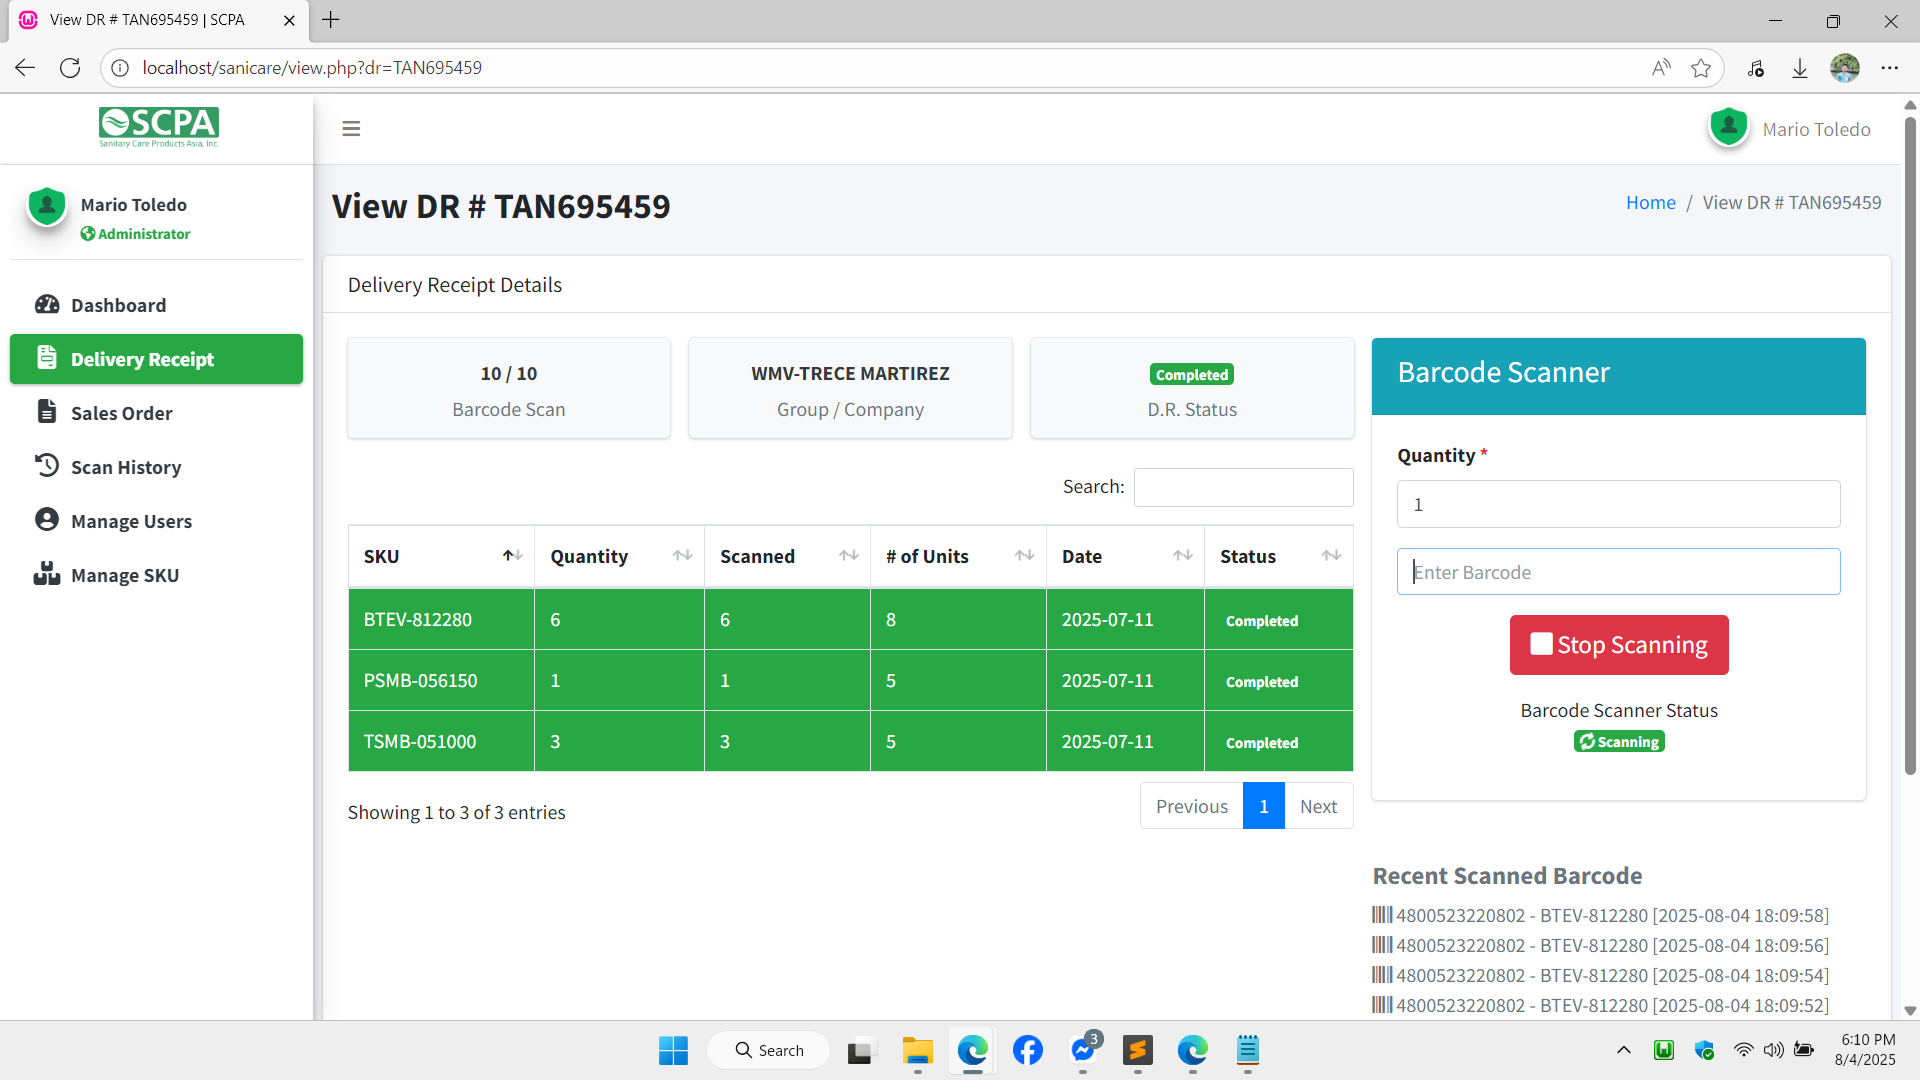Sort table by Status column arrows

click(1330, 556)
